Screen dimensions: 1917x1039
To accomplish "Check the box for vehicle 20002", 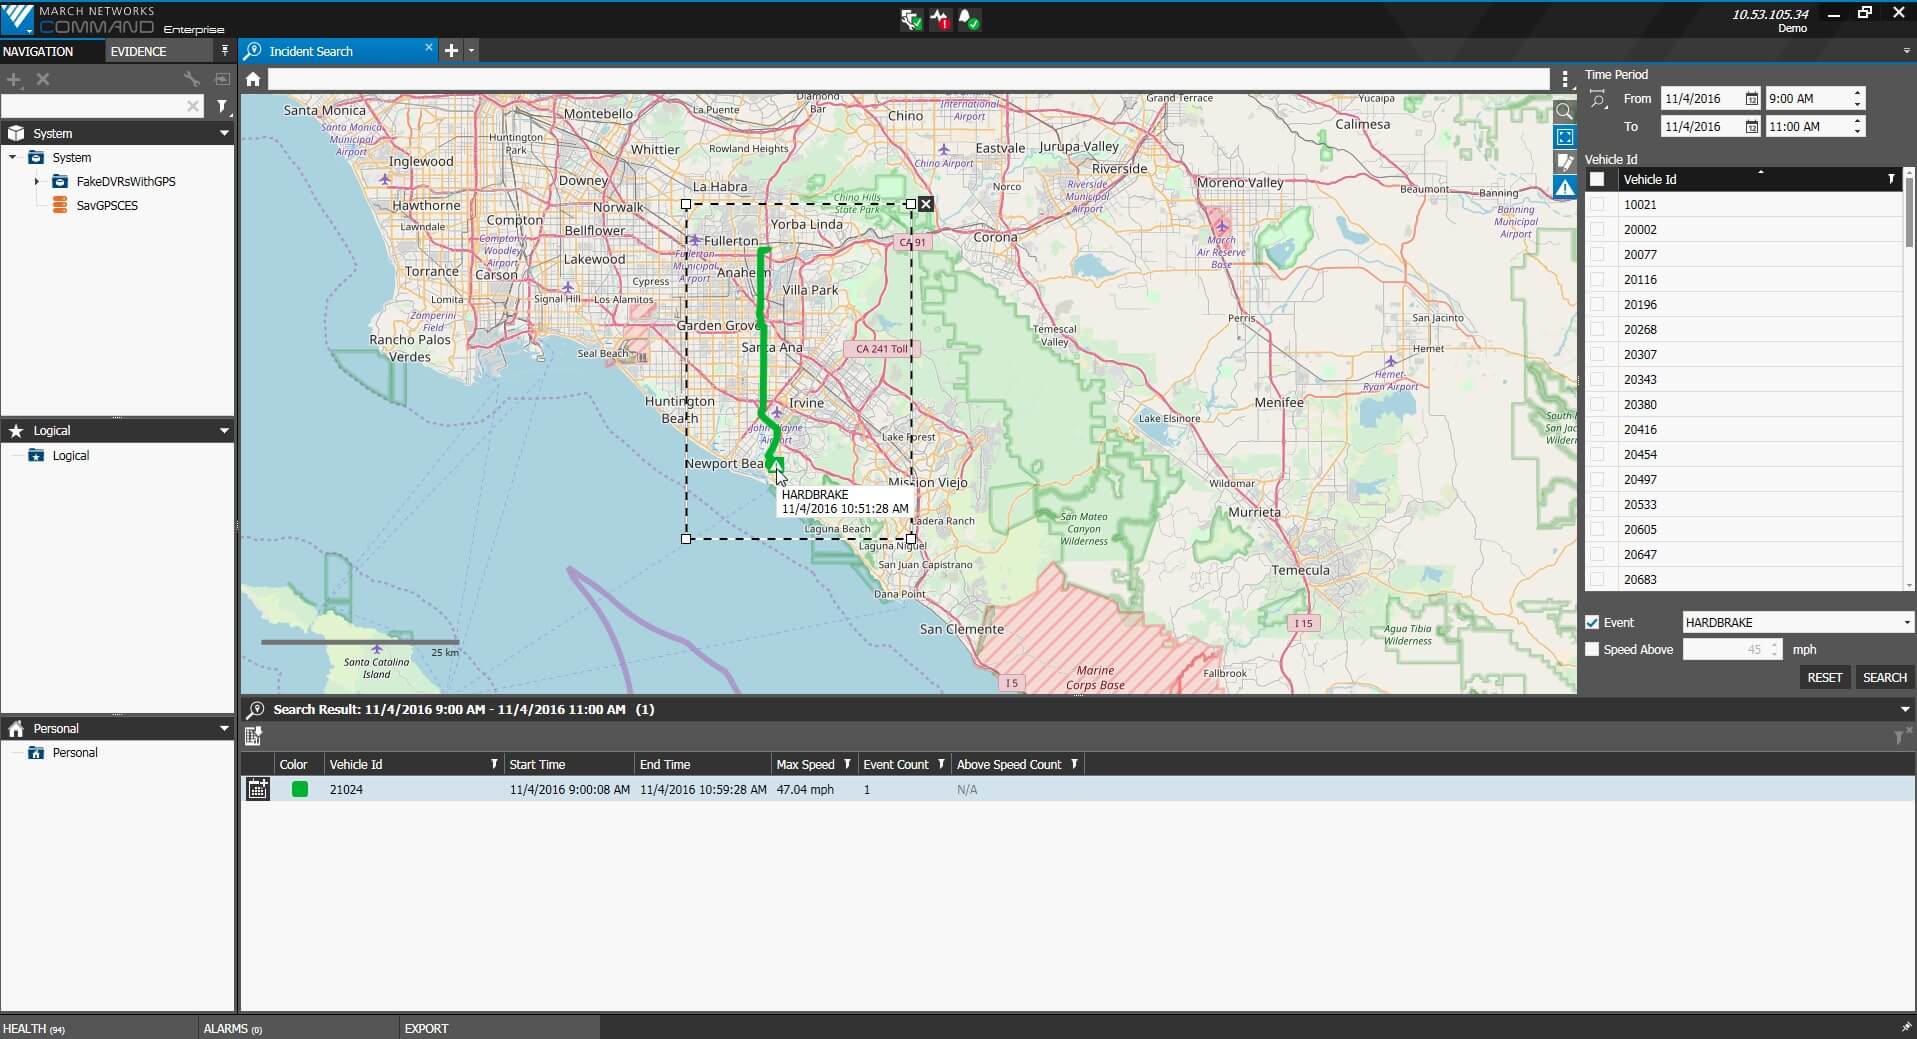I will pos(1597,229).
